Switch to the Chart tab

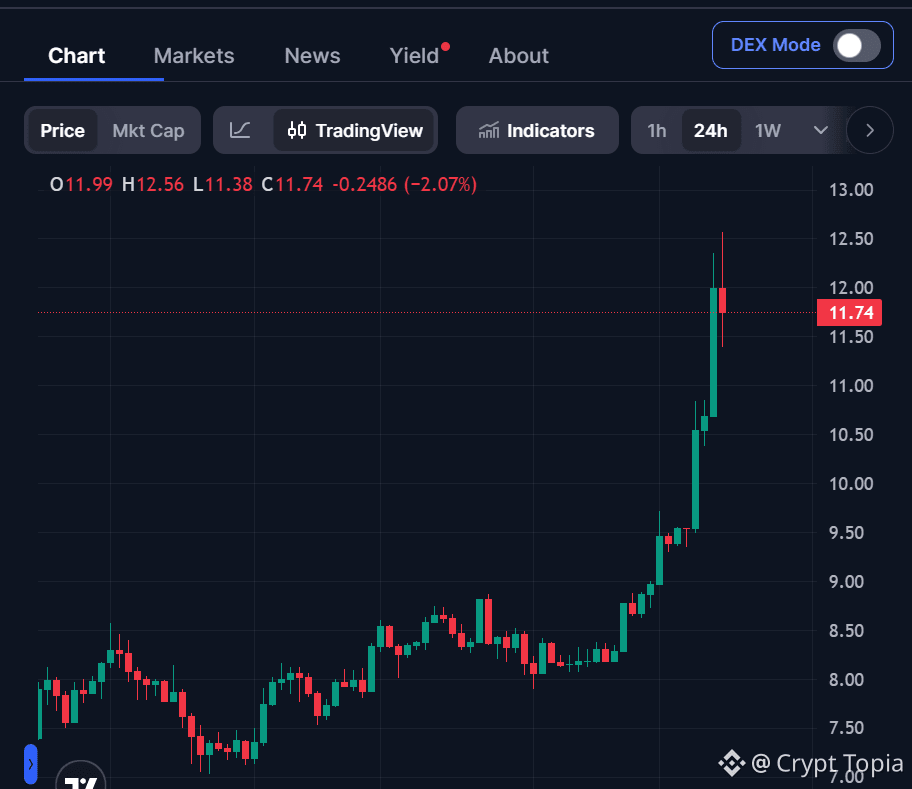(x=76, y=56)
